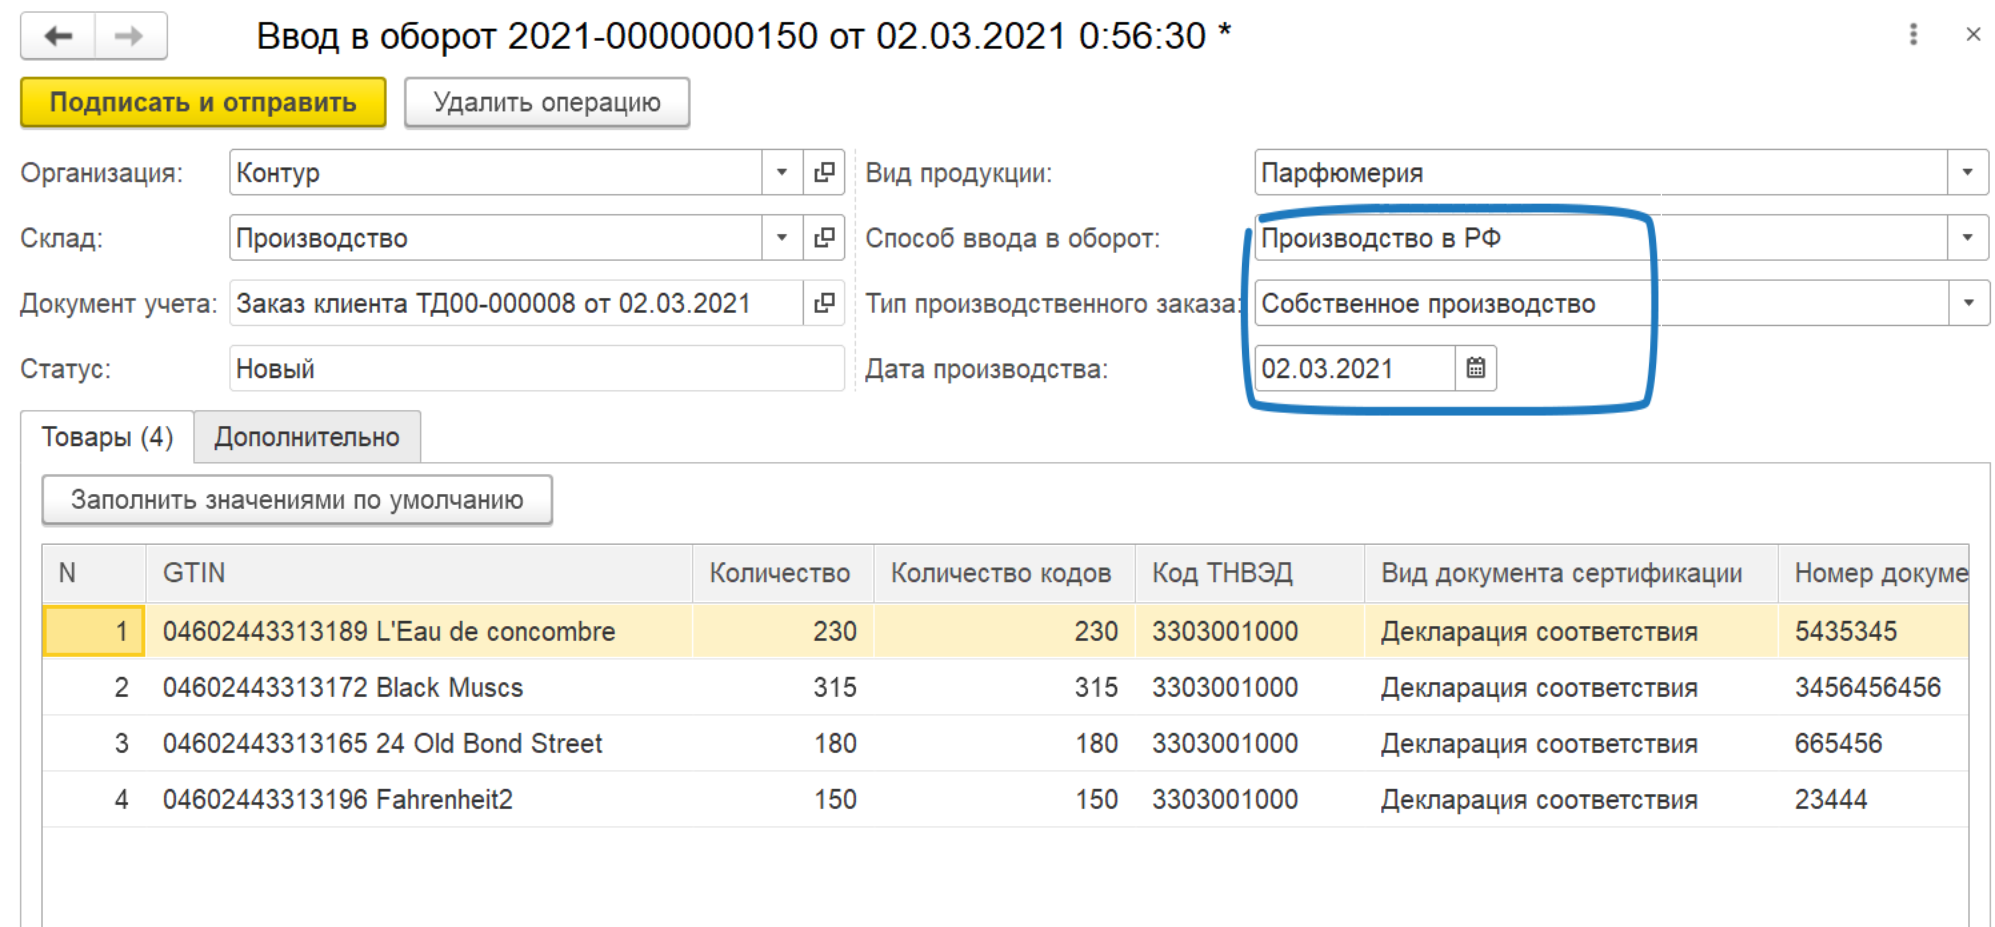Image resolution: width=1995 pixels, height=927 pixels.
Task: Open the Организация record link icon
Action: 824,173
